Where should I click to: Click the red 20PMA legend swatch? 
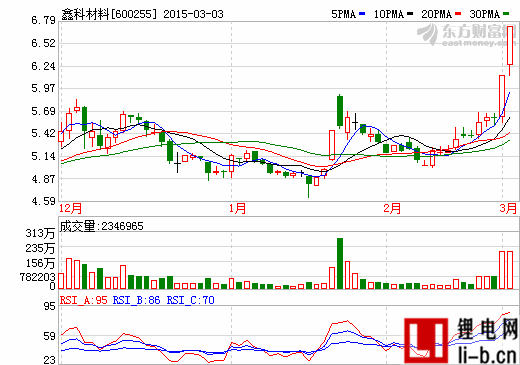click(x=458, y=14)
